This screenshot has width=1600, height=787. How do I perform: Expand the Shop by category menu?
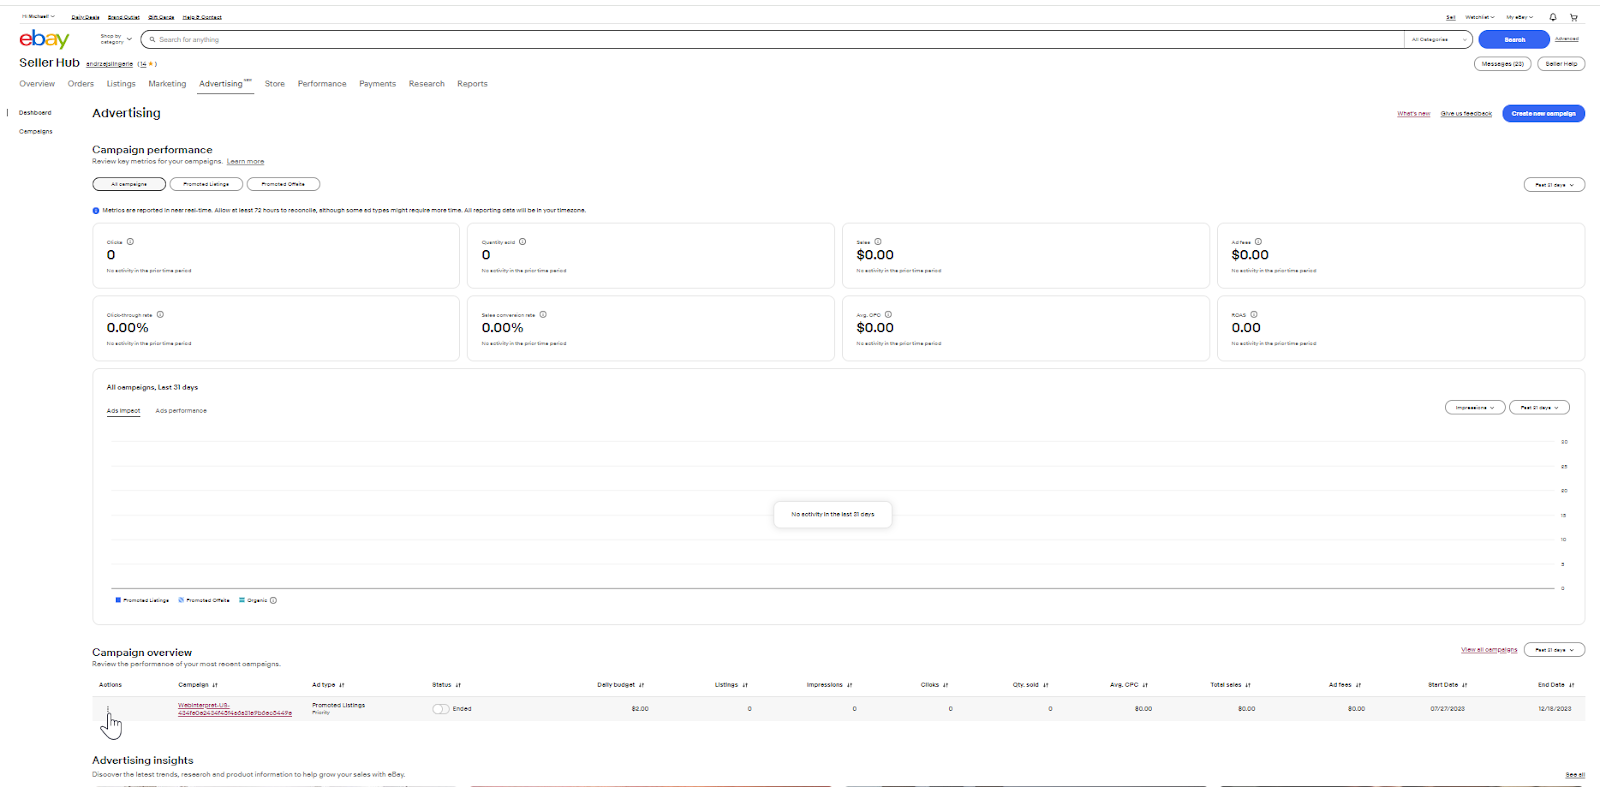116,39
